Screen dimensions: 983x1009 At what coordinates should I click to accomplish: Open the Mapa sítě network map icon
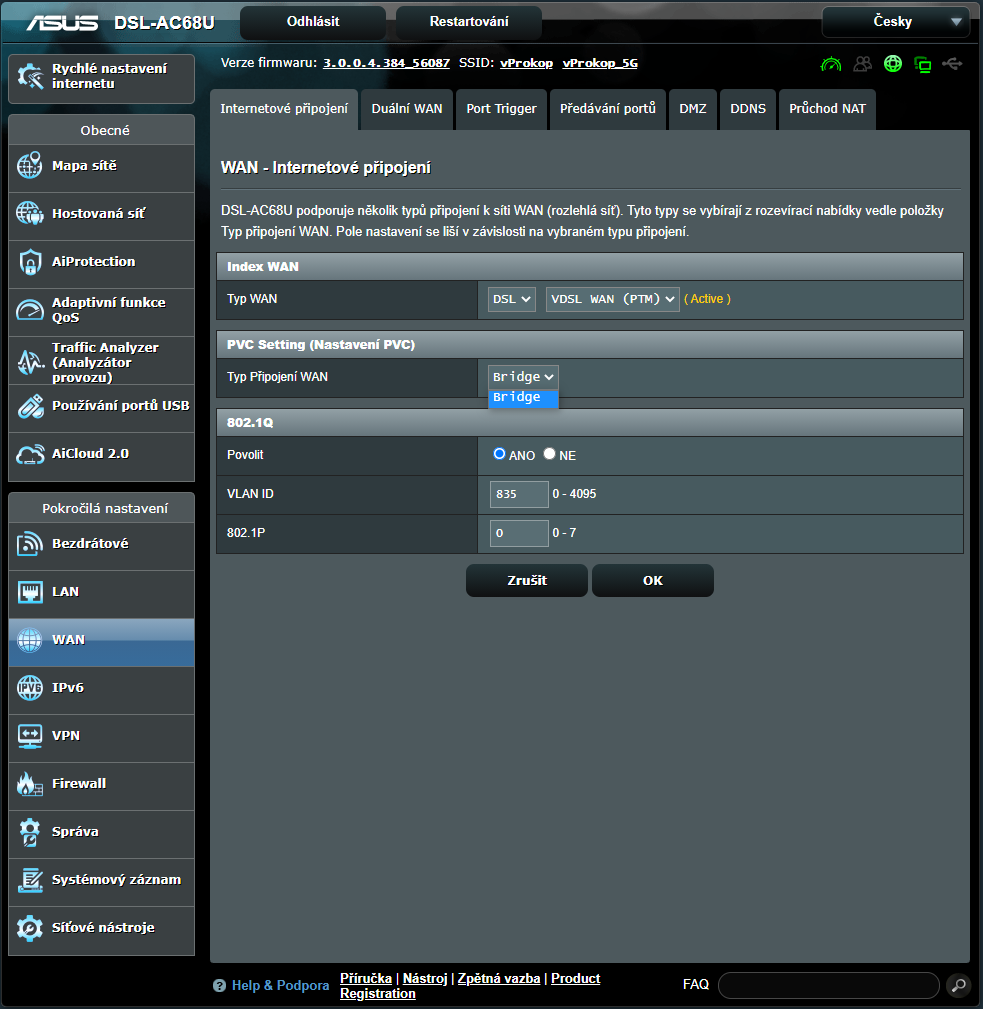coord(30,166)
